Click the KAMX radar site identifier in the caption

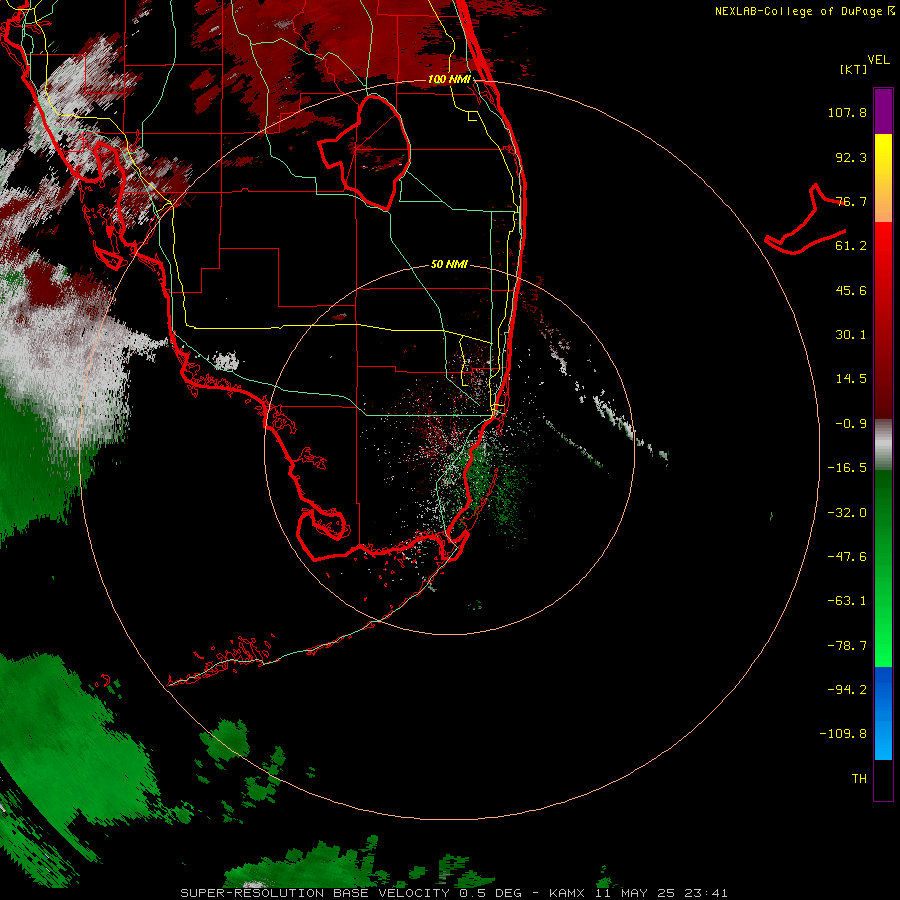(567, 893)
